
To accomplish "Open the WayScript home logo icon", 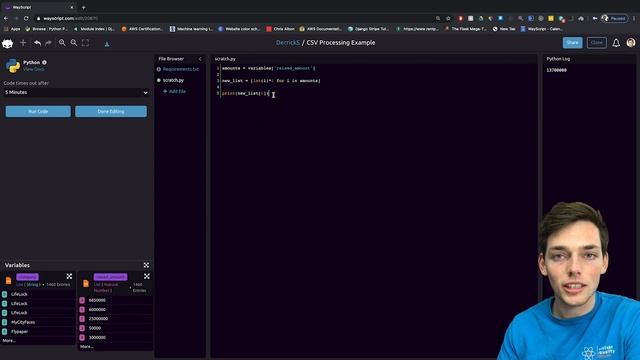I will point(7,43).
